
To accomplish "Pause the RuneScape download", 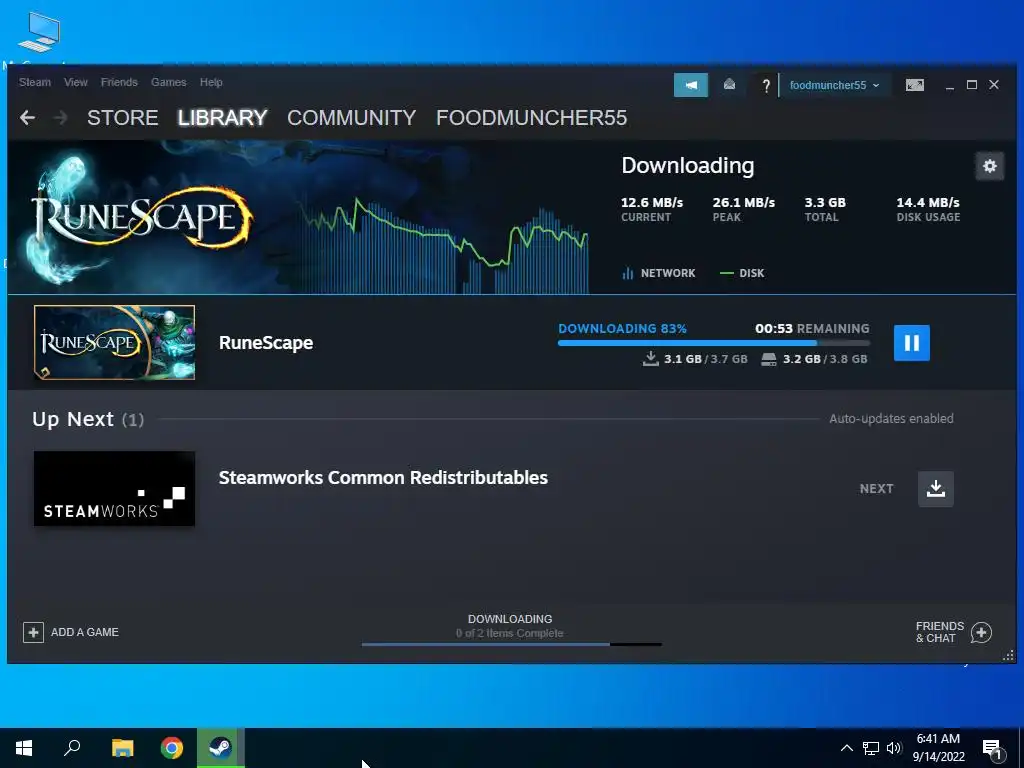I will pos(912,343).
